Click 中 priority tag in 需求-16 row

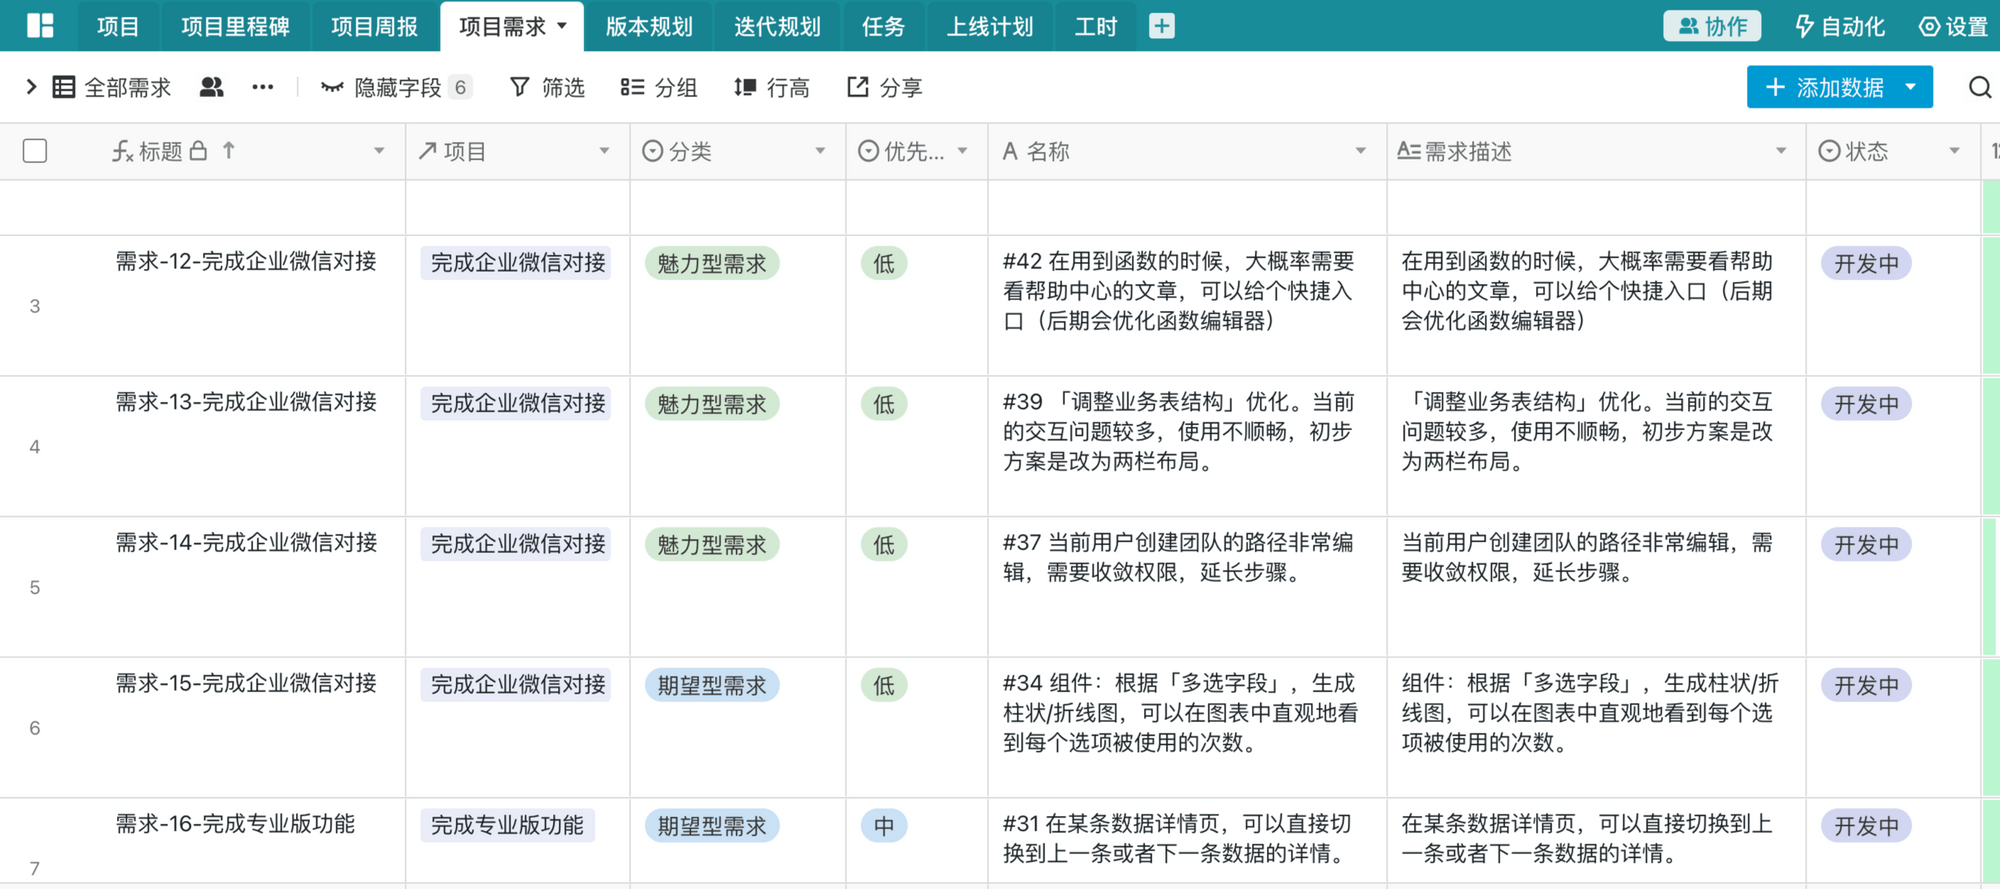click(x=884, y=826)
